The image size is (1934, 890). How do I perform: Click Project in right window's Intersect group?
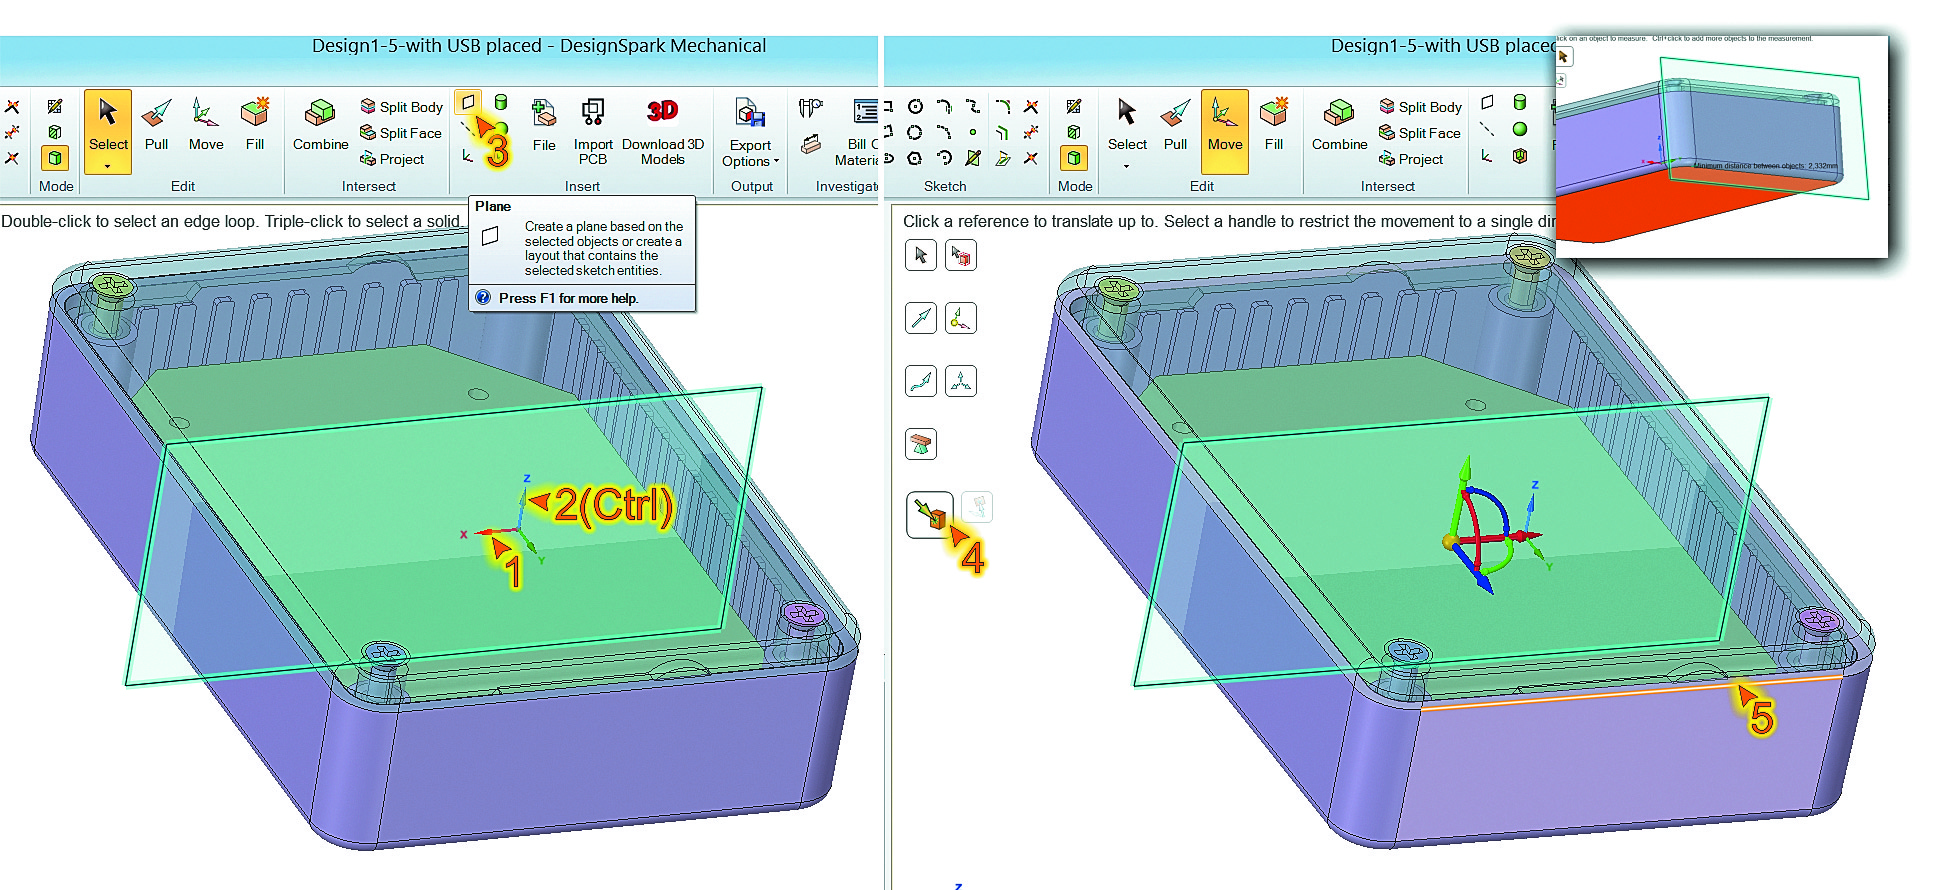[1411, 159]
